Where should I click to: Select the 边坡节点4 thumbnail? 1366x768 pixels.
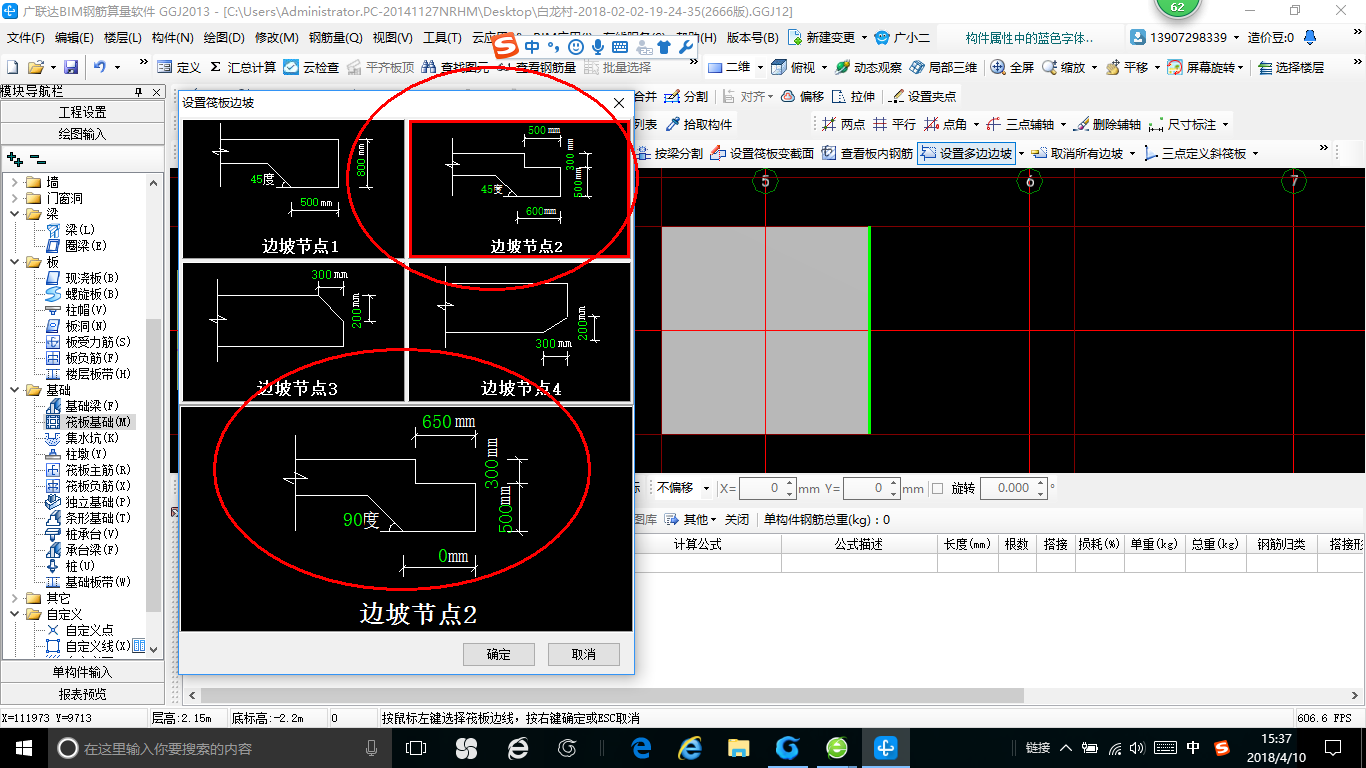(x=520, y=331)
